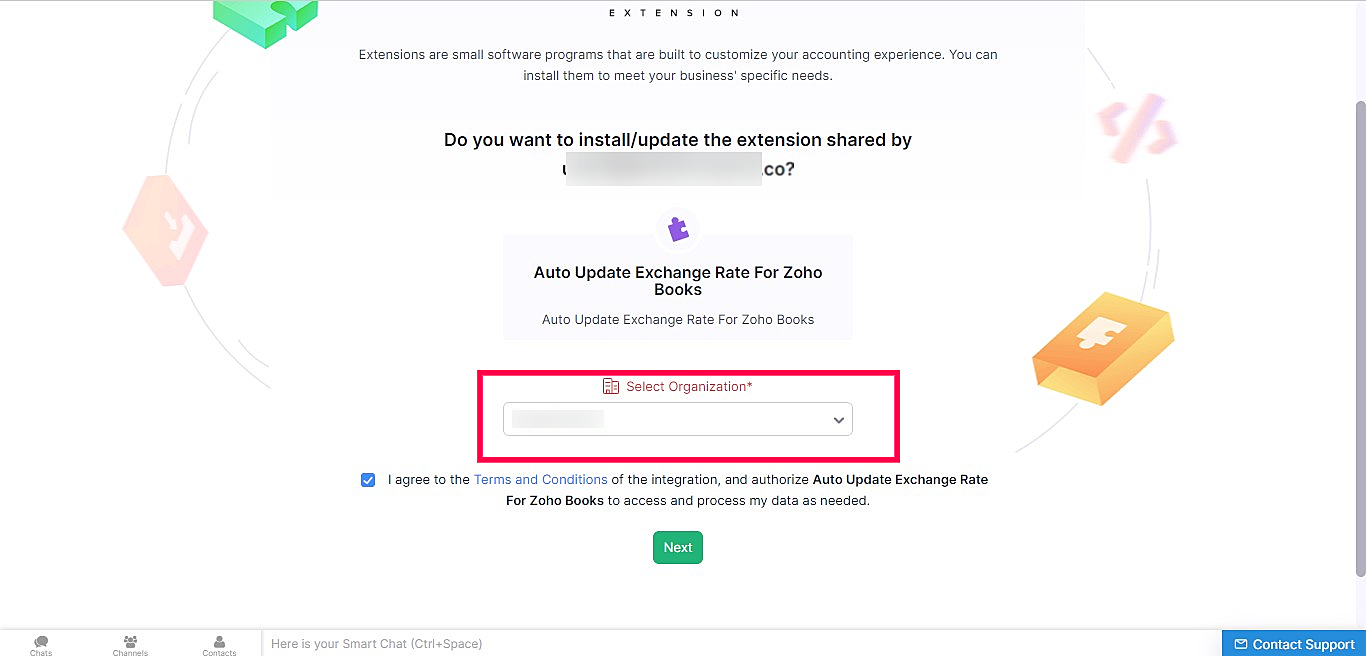Click the Contact Support button
Viewport: 1366px width, 656px height.
coord(1294,643)
